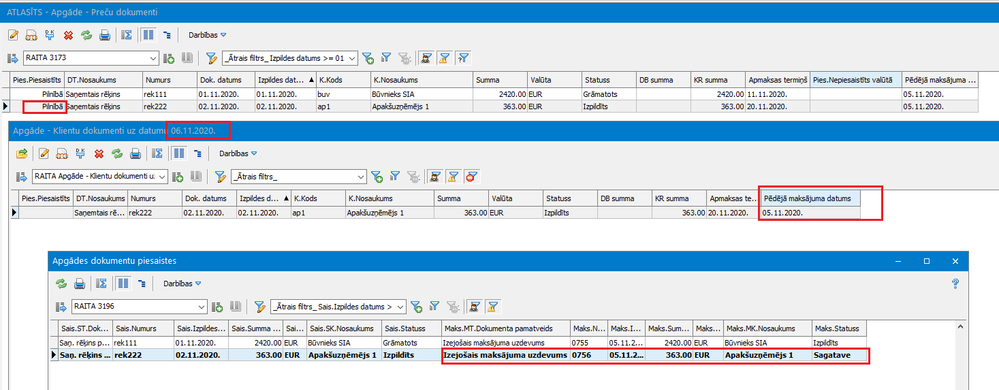The width and height of the screenshot is (999, 390).
Task: Print the Apgādes dokumentu piesaistes list
Action: [80, 284]
